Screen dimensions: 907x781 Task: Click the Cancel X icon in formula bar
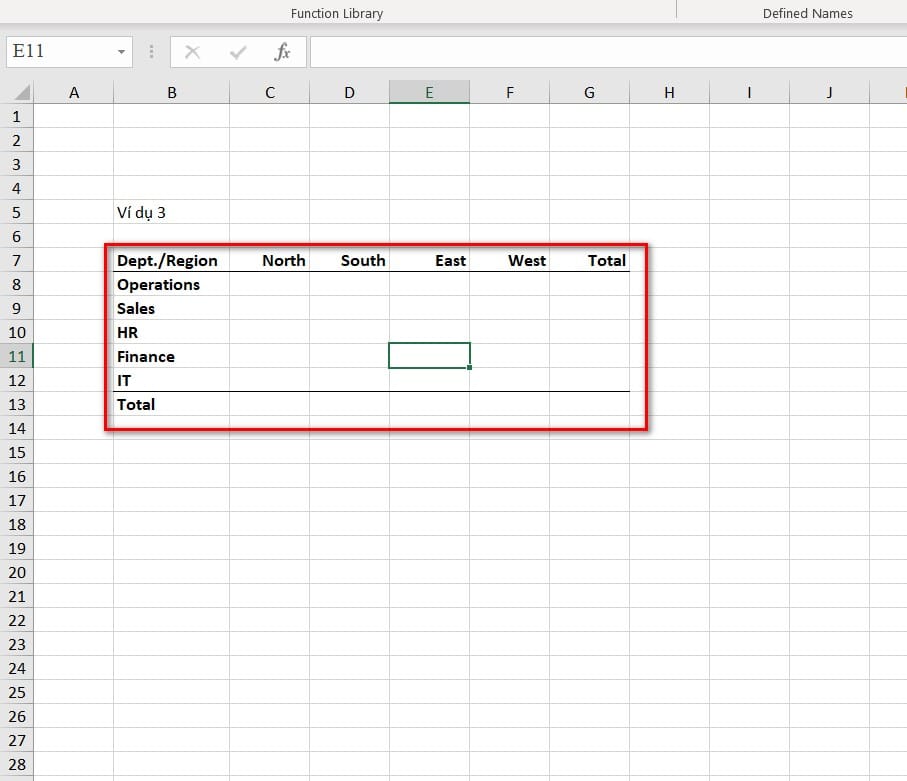192,52
